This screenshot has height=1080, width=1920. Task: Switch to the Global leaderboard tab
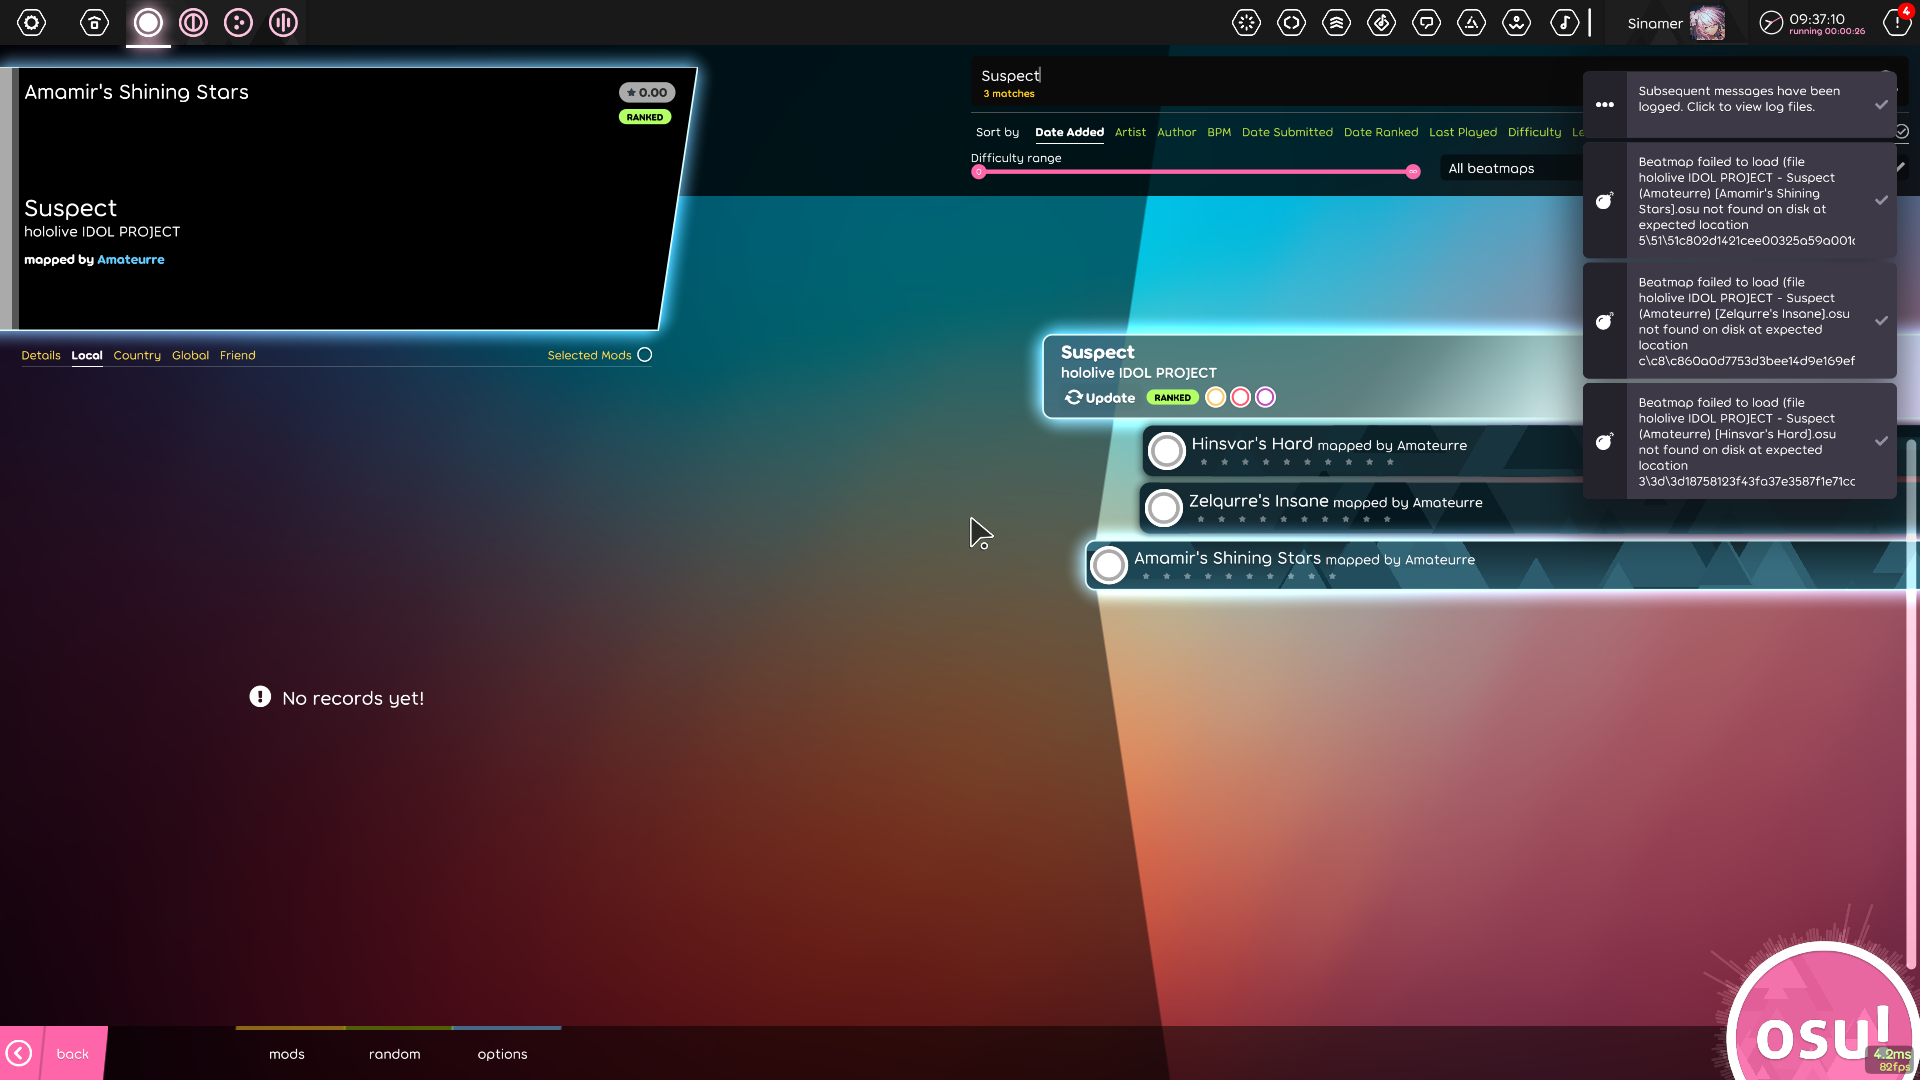pyautogui.click(x=190, y=355)
